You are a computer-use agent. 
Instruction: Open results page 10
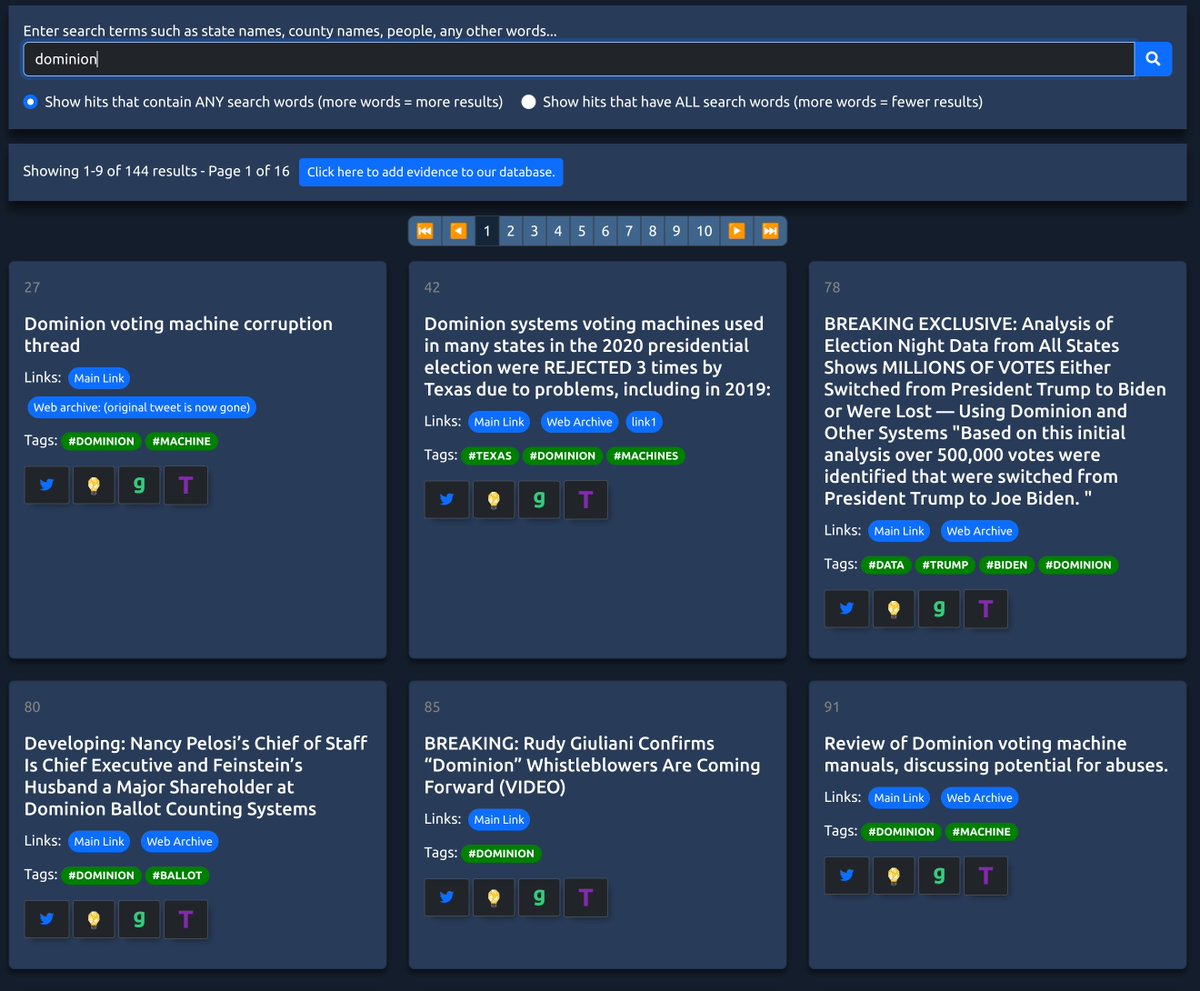[704, 231]
